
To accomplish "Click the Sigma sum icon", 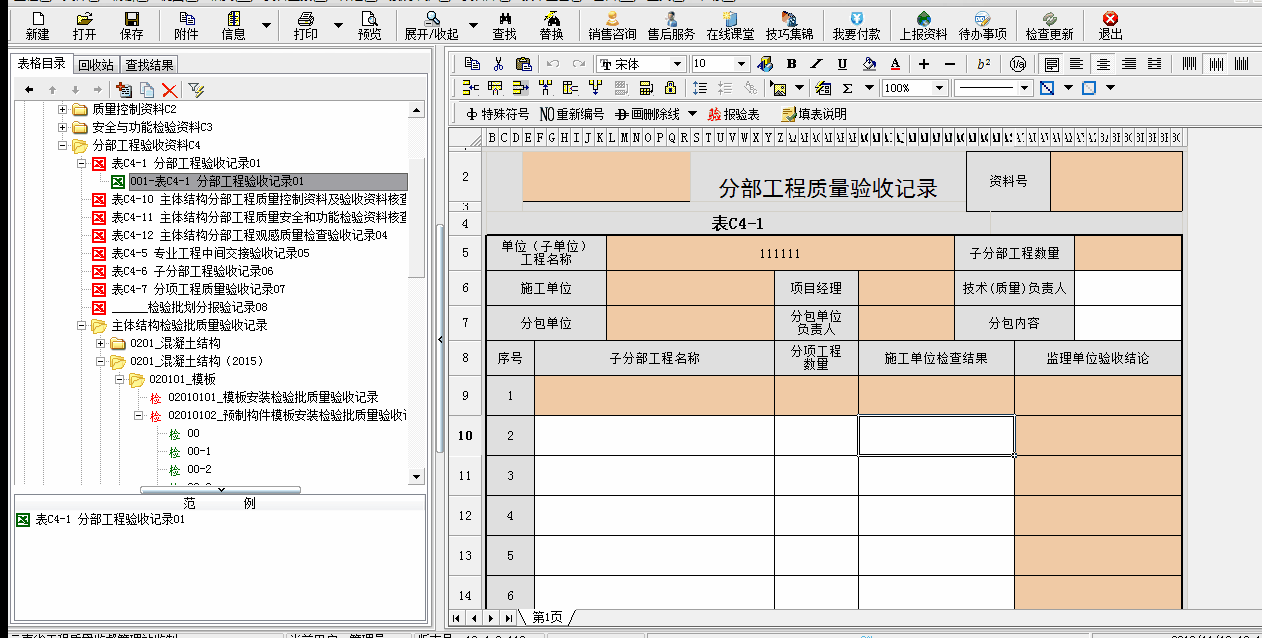I will pos(847,88).
